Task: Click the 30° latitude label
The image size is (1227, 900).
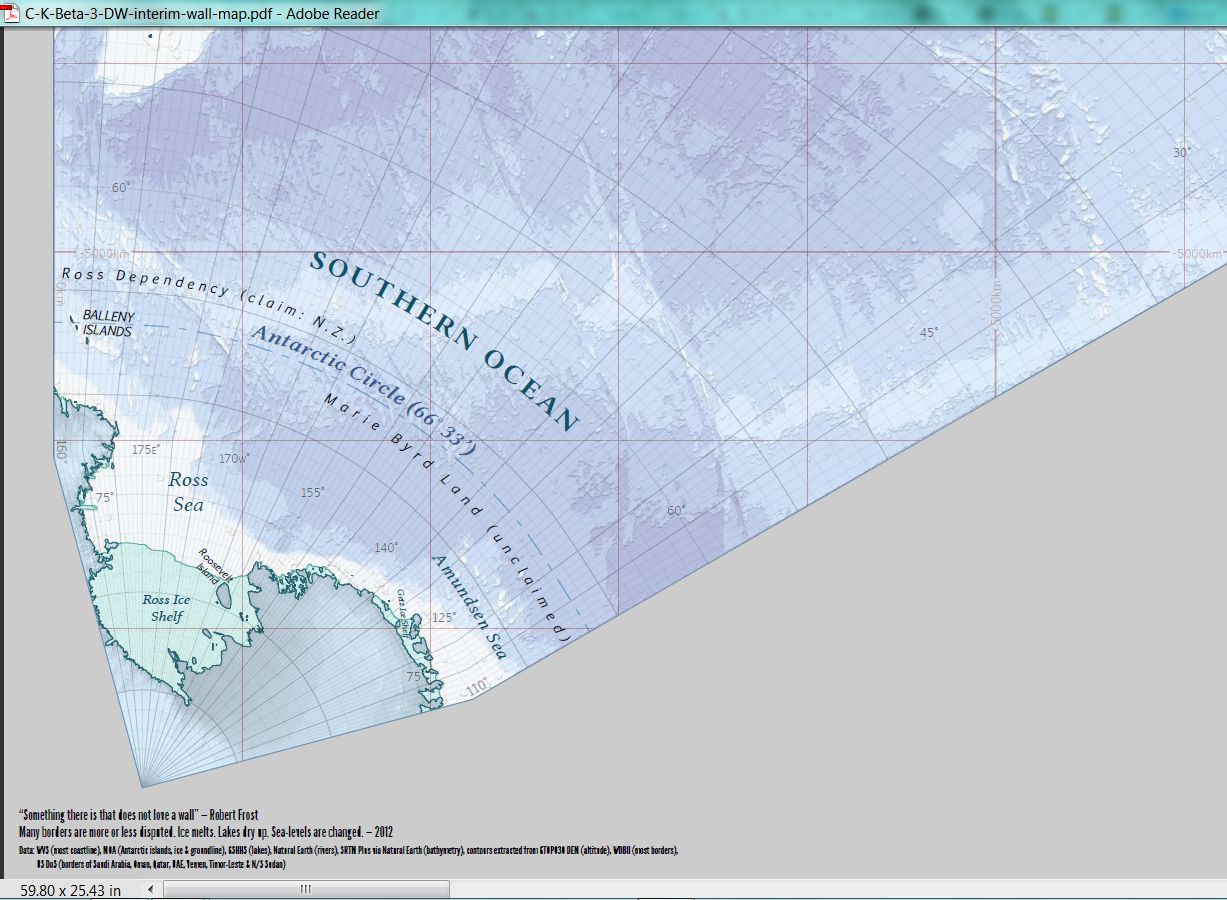Action: coord(1182,152)
